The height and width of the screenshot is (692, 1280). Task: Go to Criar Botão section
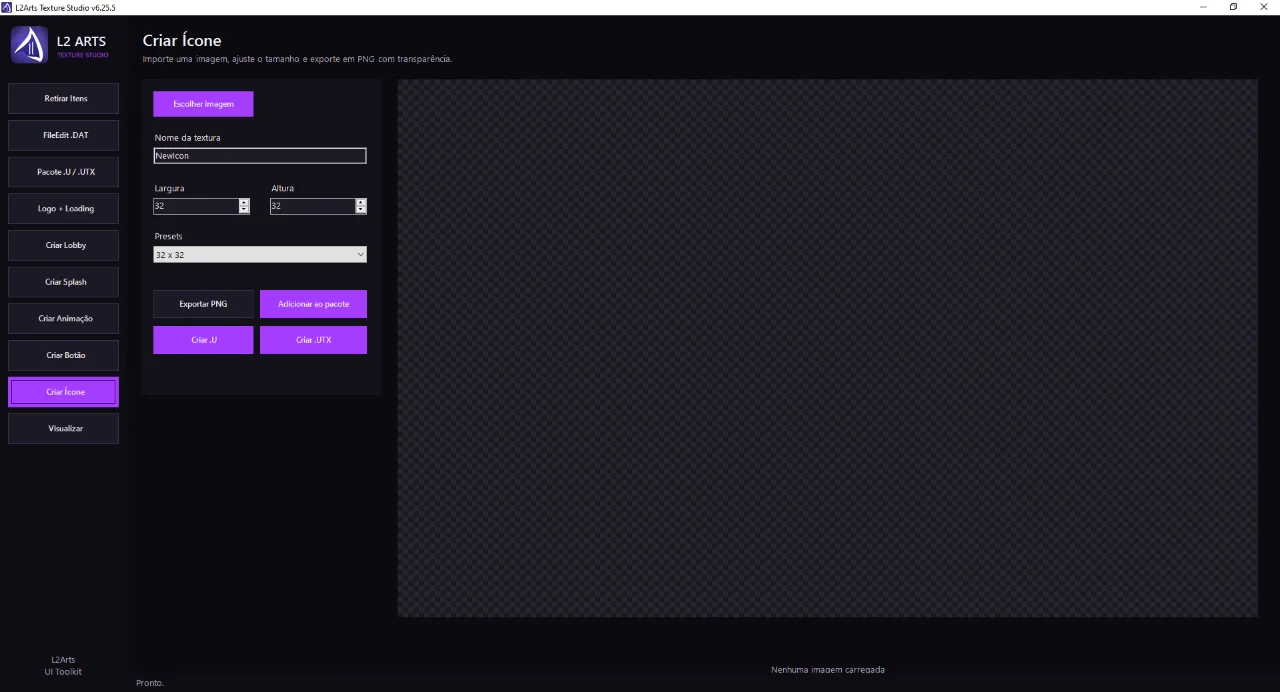pyautogui.click(x=64, y=355)
